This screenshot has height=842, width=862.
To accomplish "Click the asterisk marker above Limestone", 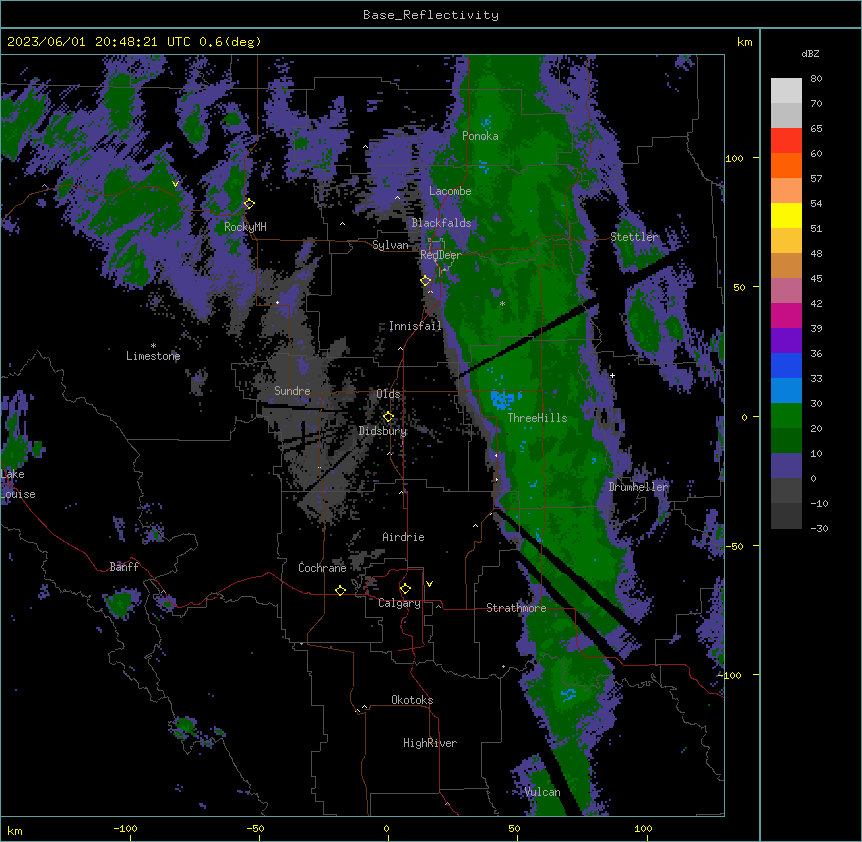I will coord(153,346).
